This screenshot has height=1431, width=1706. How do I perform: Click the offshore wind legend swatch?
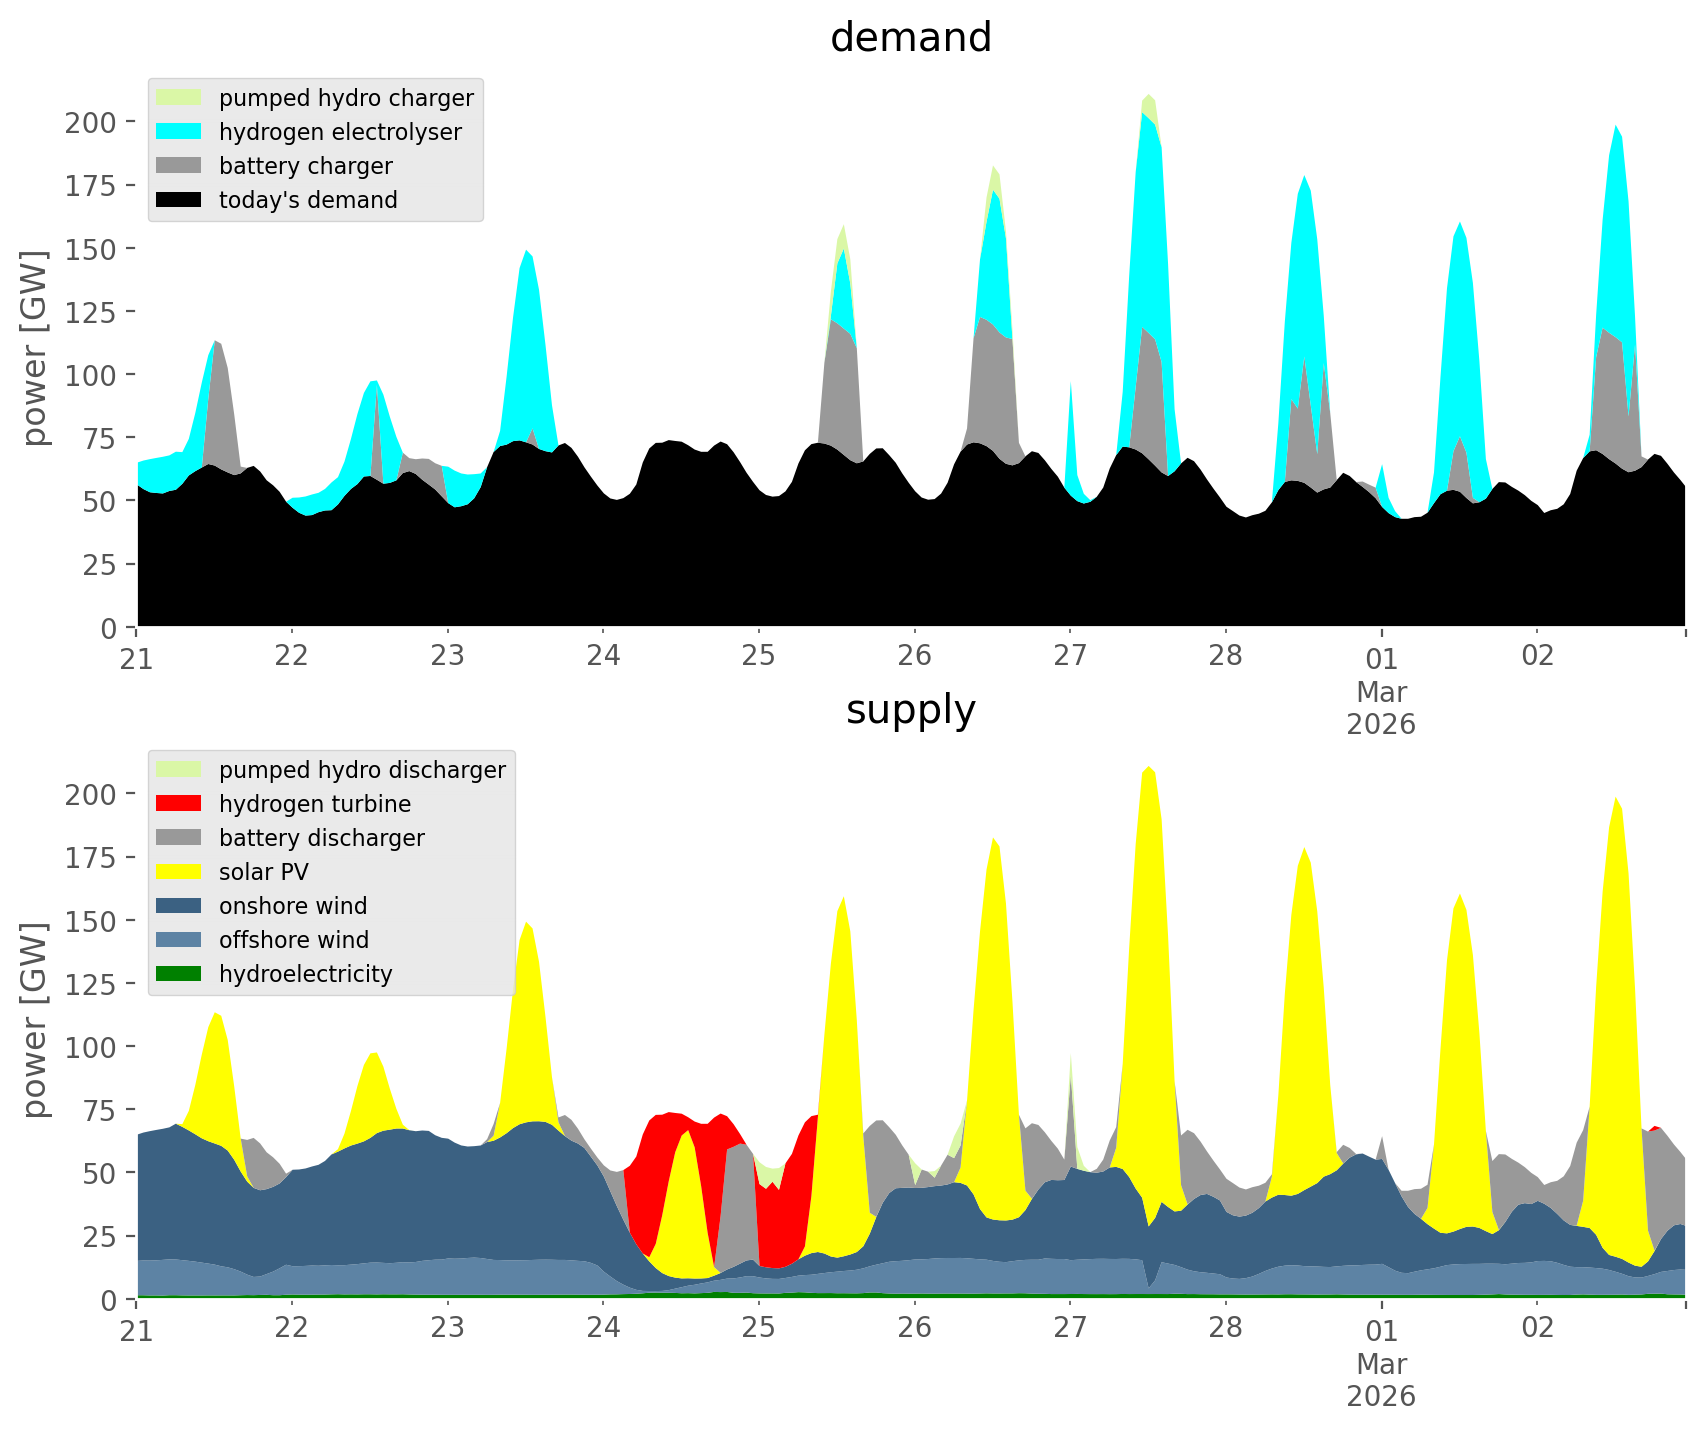[x=180, y=940]
